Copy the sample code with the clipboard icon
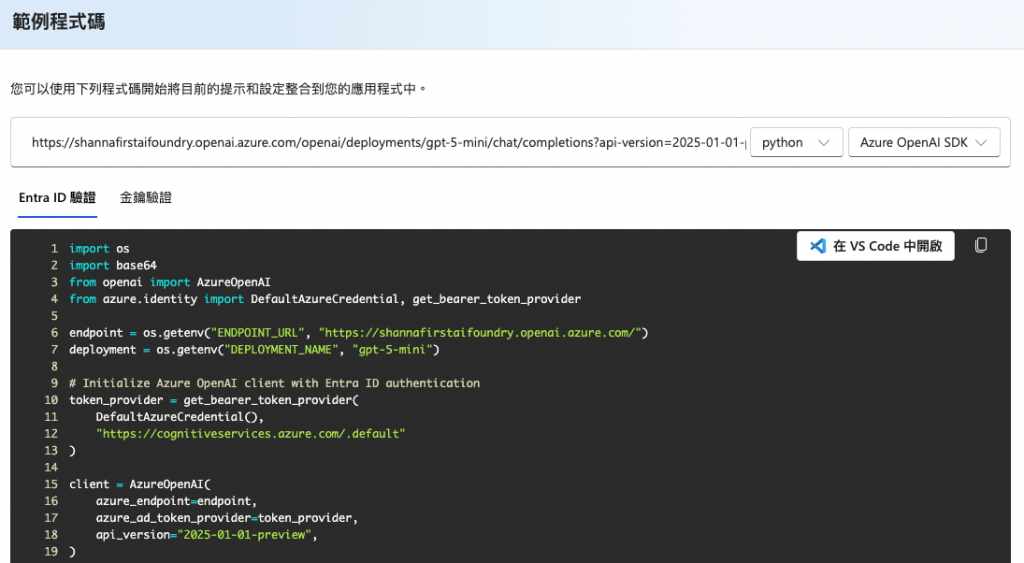The image size is (1024, 563). click(980, 246)
